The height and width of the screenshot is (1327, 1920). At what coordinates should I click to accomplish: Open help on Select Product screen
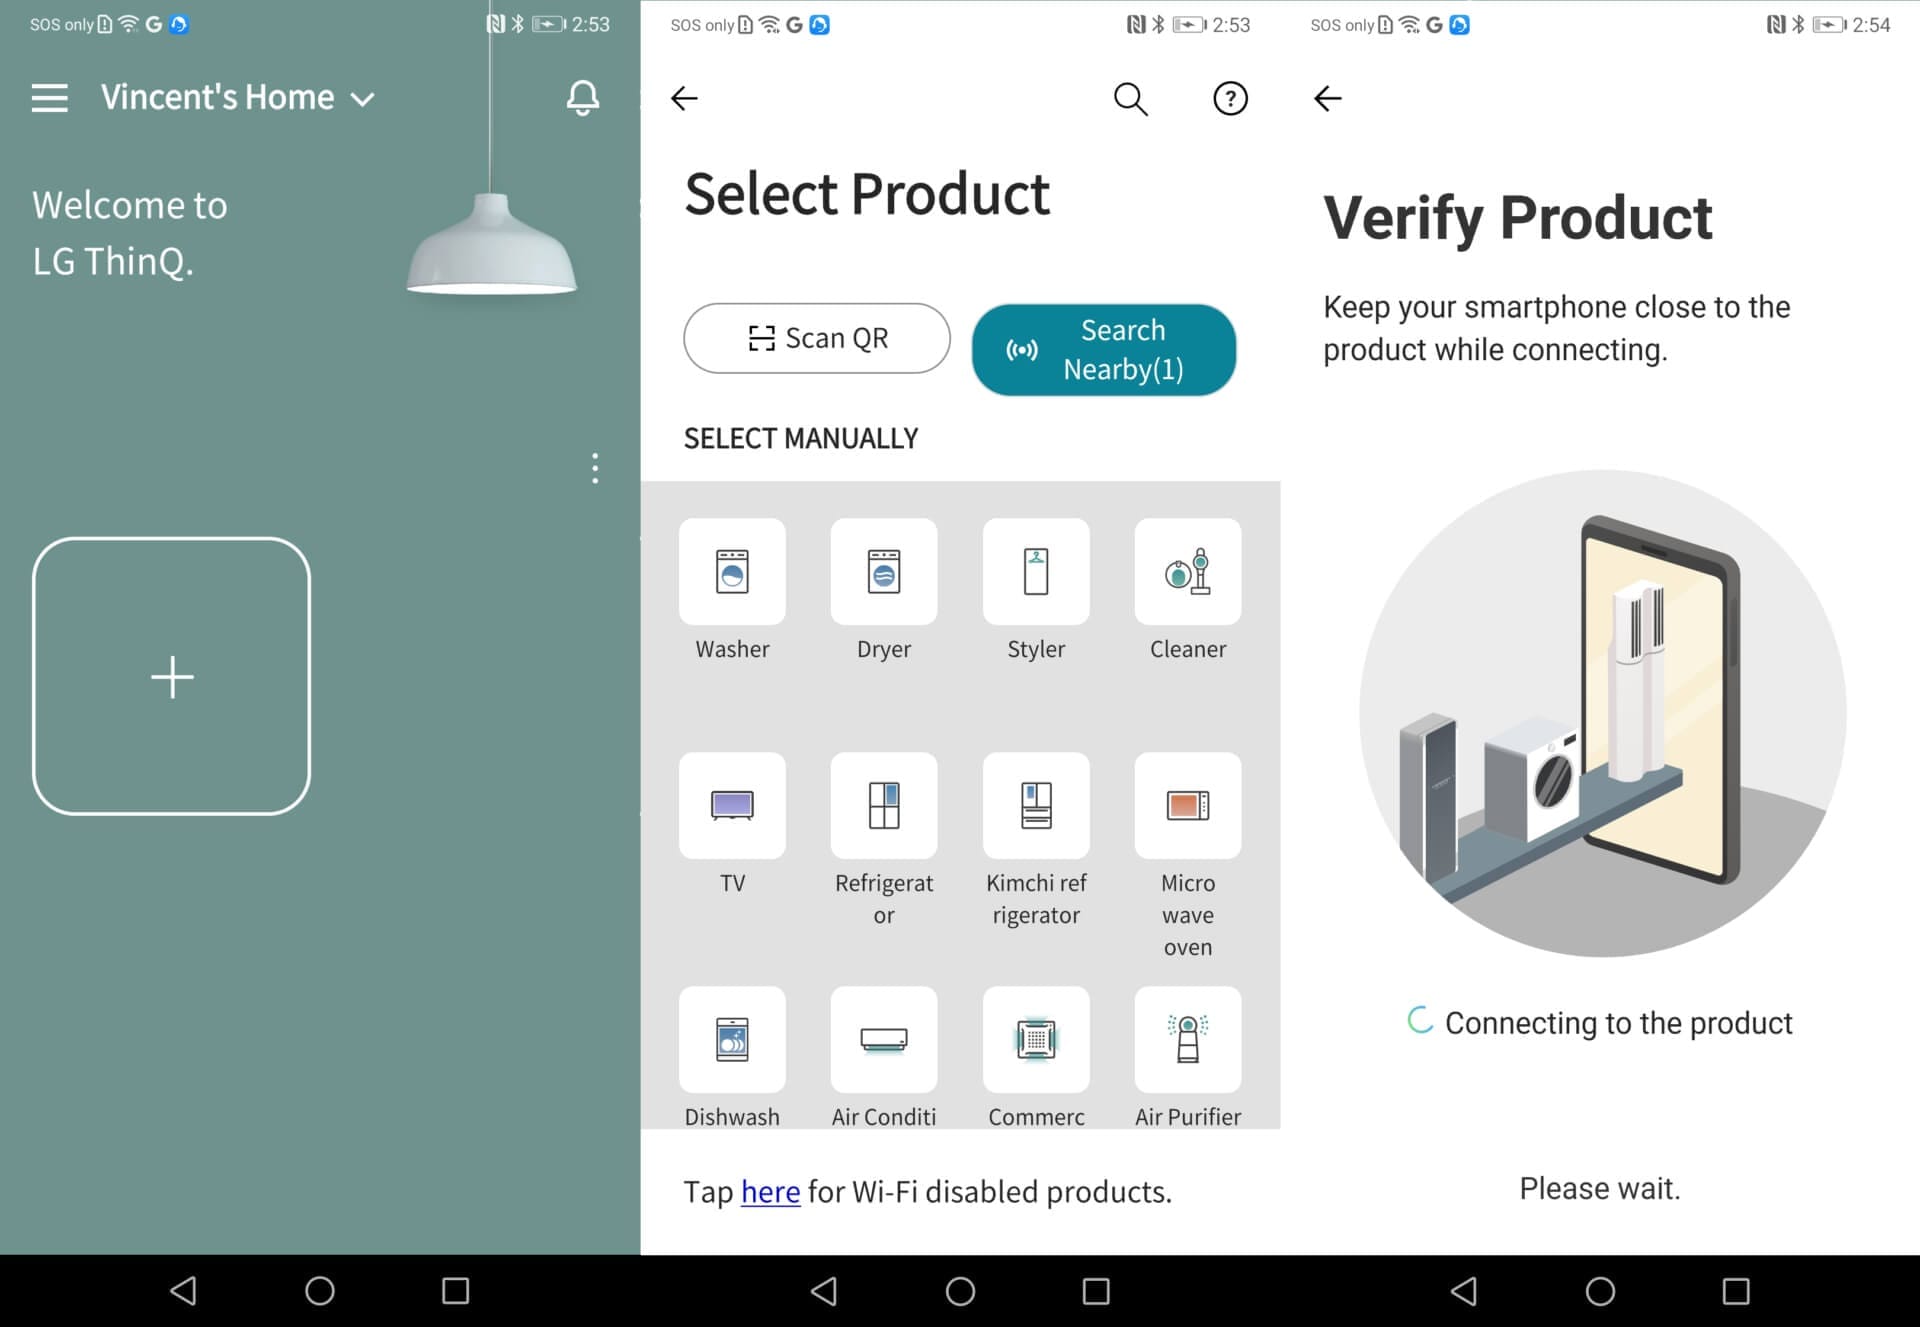1230,98
